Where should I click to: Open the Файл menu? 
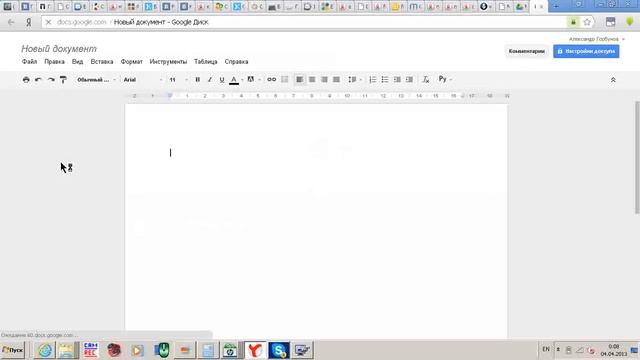pyautogui.click(x=29, y=62)
